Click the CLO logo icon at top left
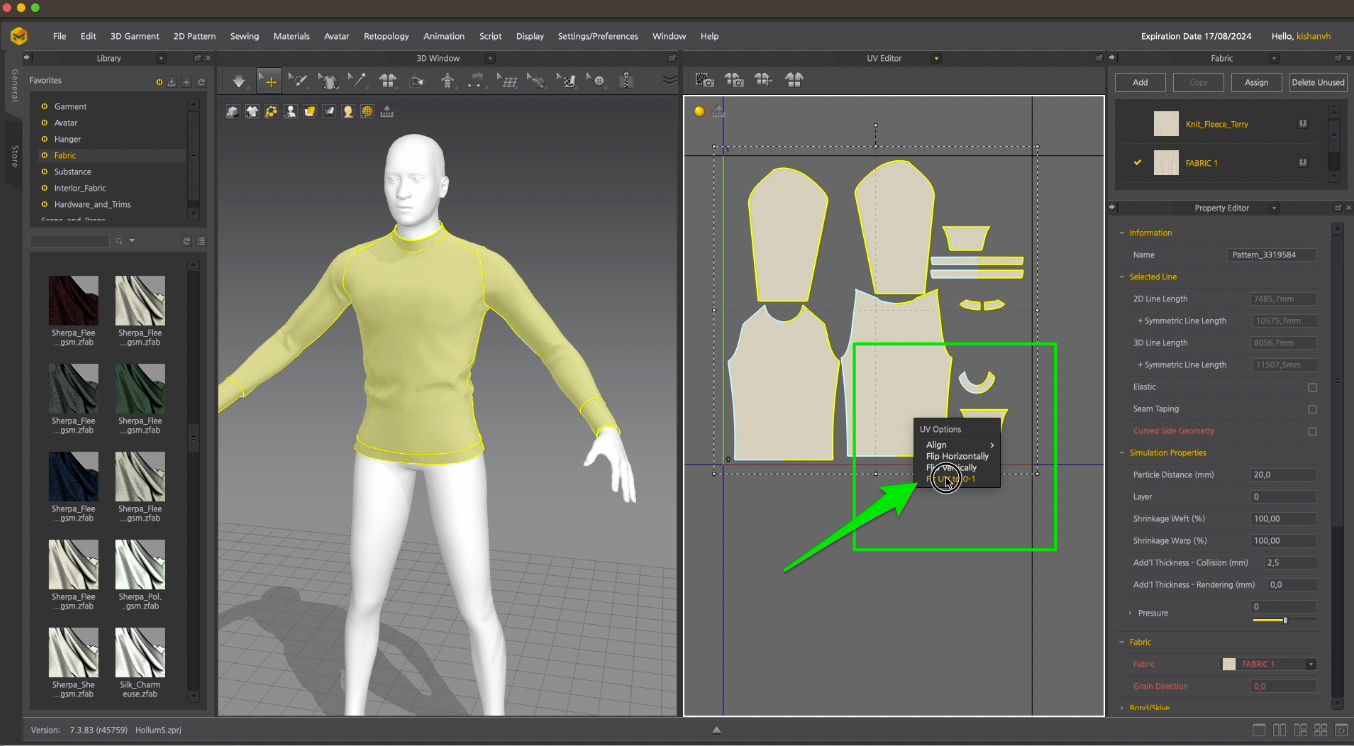 pyautogui.click(x=20, y=36)
